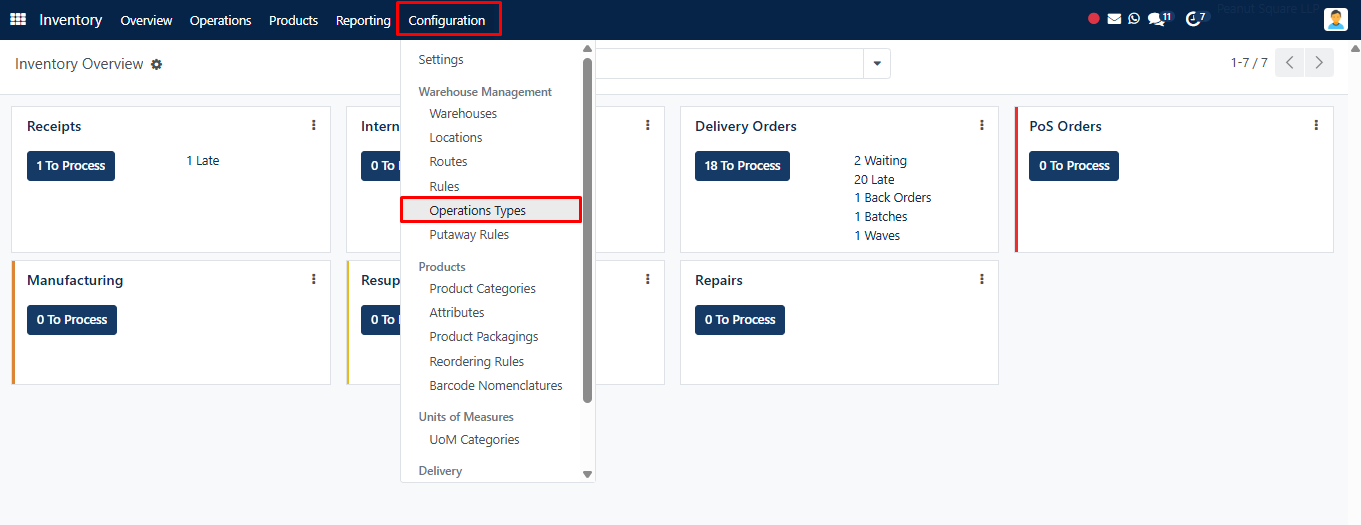The image size is (1361, 525).
Task: Click the red recording dot indicator
Action: click(x=1094, y=19)
